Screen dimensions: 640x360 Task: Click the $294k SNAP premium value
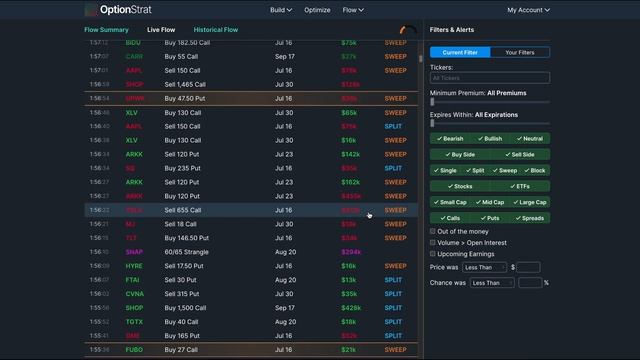click(x=351, y=252)
